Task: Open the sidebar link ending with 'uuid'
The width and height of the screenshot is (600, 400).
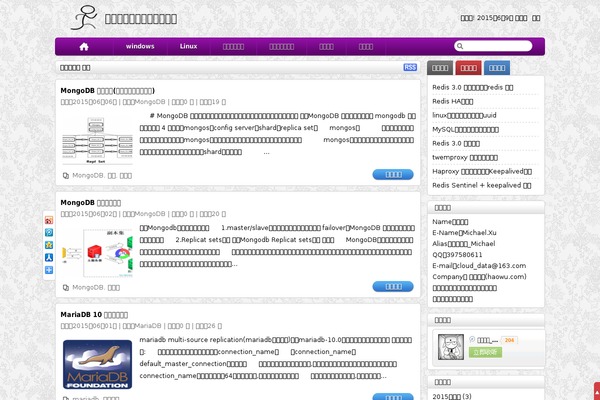Action: point(464,115)
